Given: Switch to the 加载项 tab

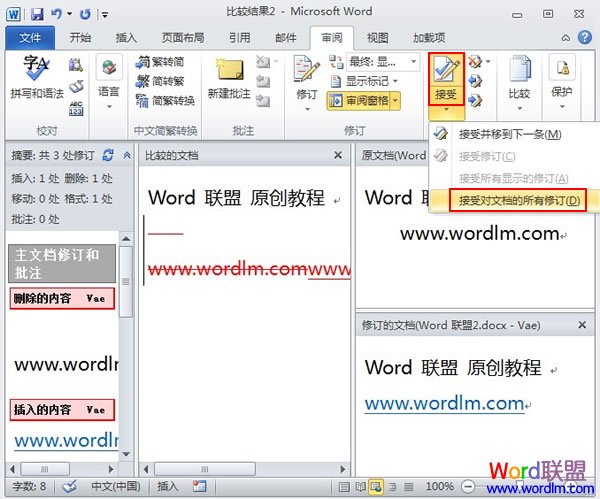Looking at the screenshot, I should tap(429, 38).
